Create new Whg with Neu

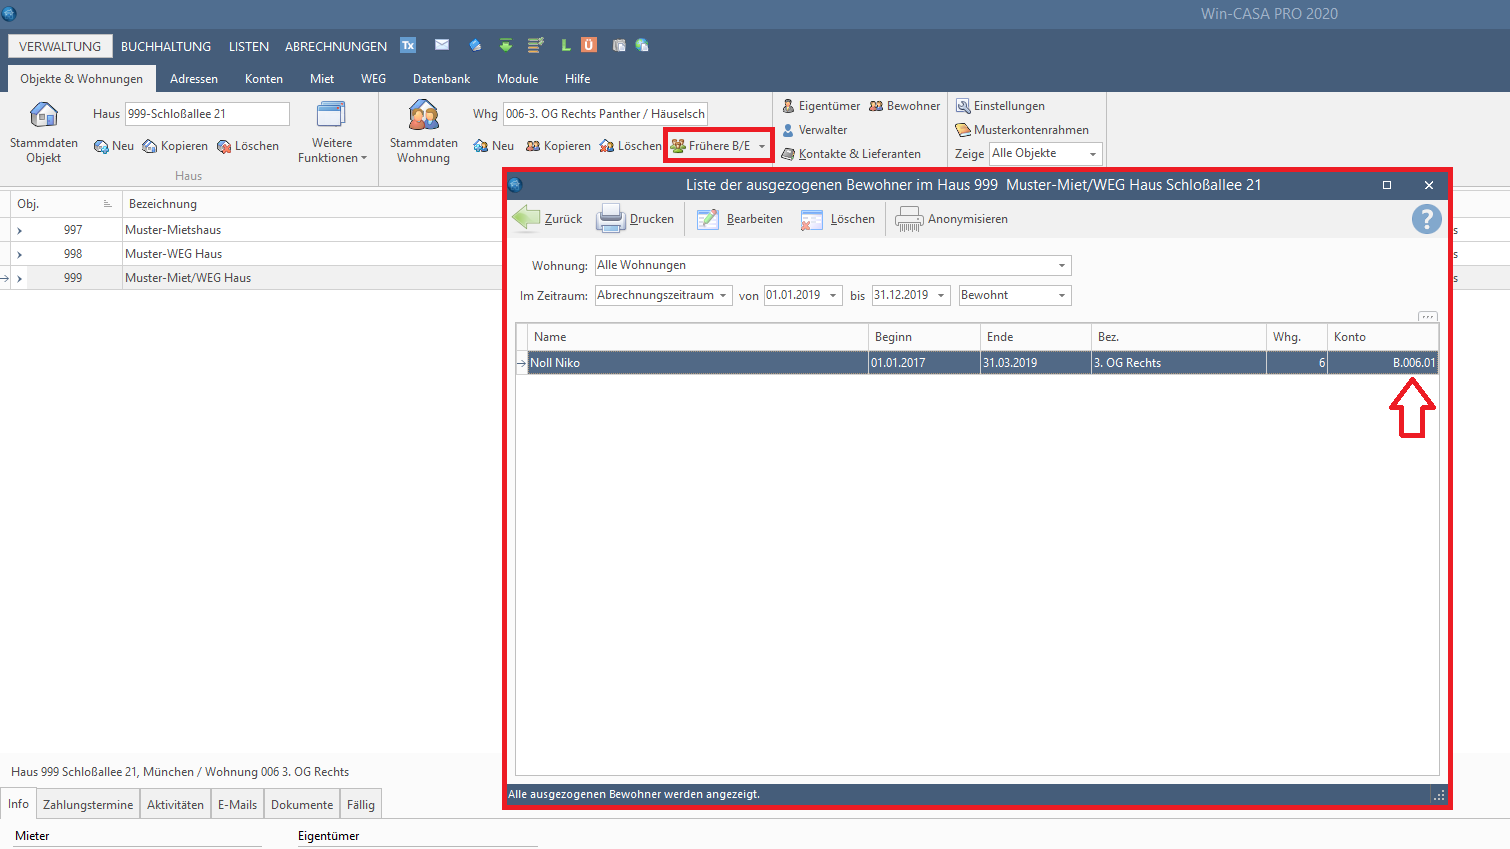tap(494, 146)
